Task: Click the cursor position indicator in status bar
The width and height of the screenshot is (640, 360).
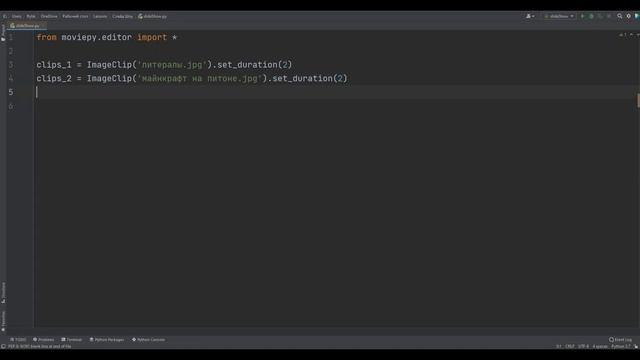Action: (x=558, y=347)
